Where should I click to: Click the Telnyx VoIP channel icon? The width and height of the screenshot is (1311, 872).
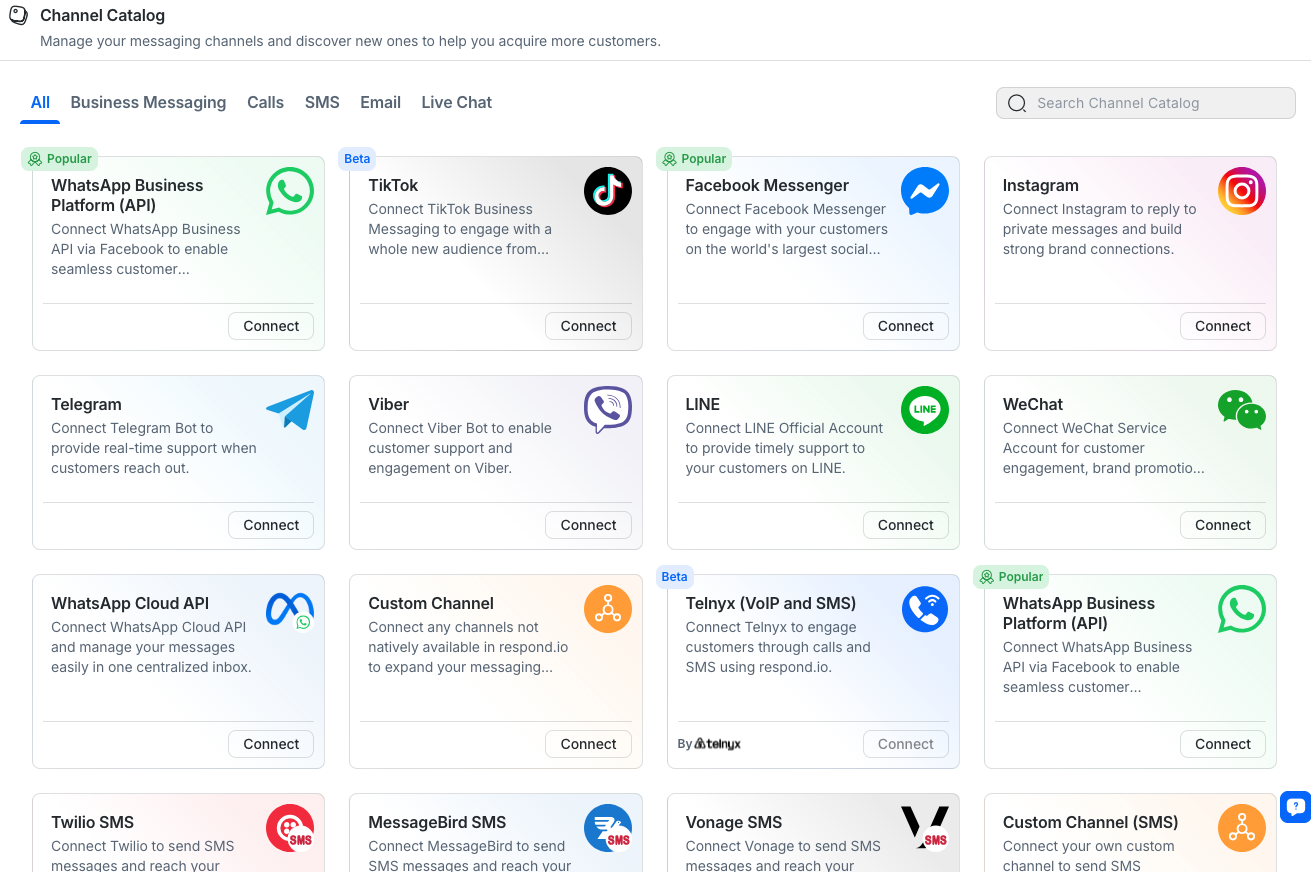[x=924, y=609]
